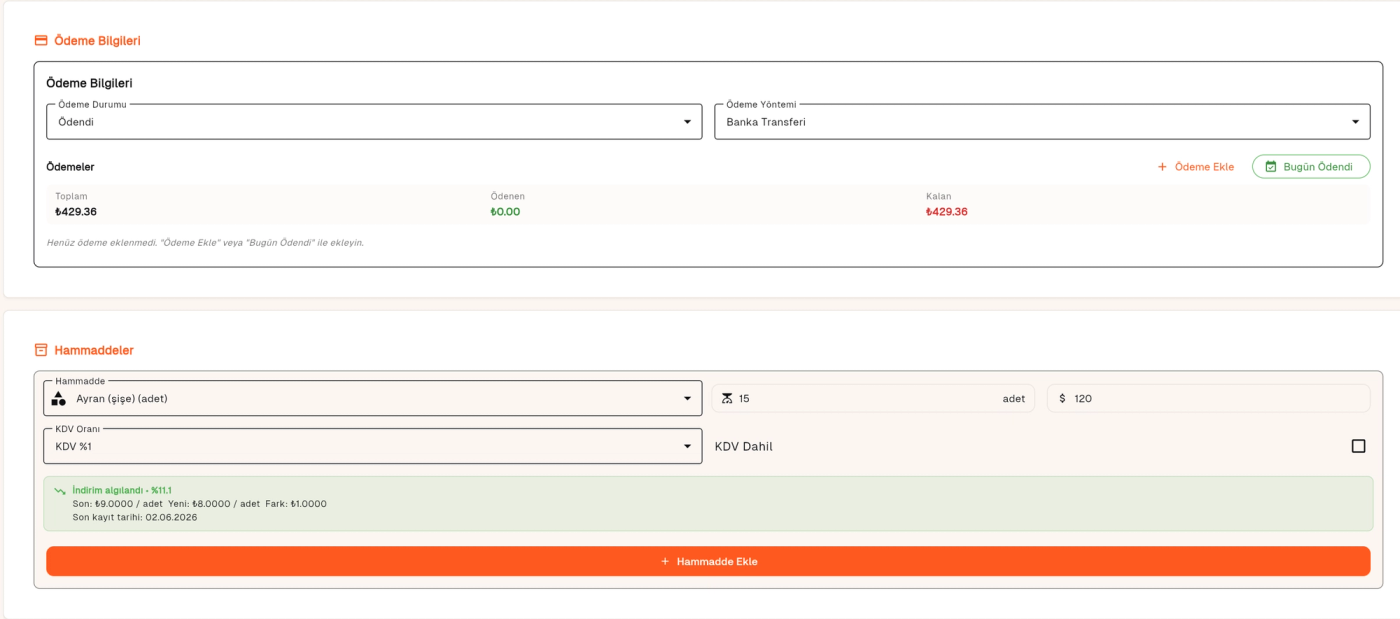Viewport: 1400px width, 619px height.
Task: Expand the KDV Oranı dropdown
Action: [x=373, y=446]
